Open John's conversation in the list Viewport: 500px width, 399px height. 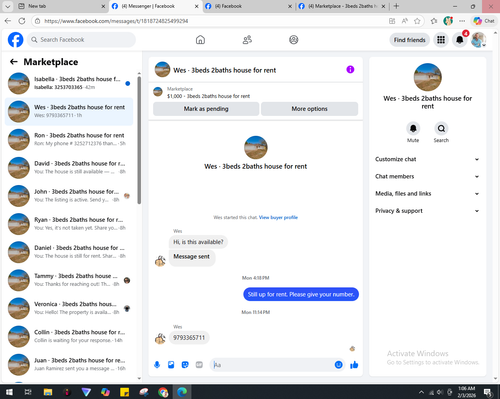point(69,196)
